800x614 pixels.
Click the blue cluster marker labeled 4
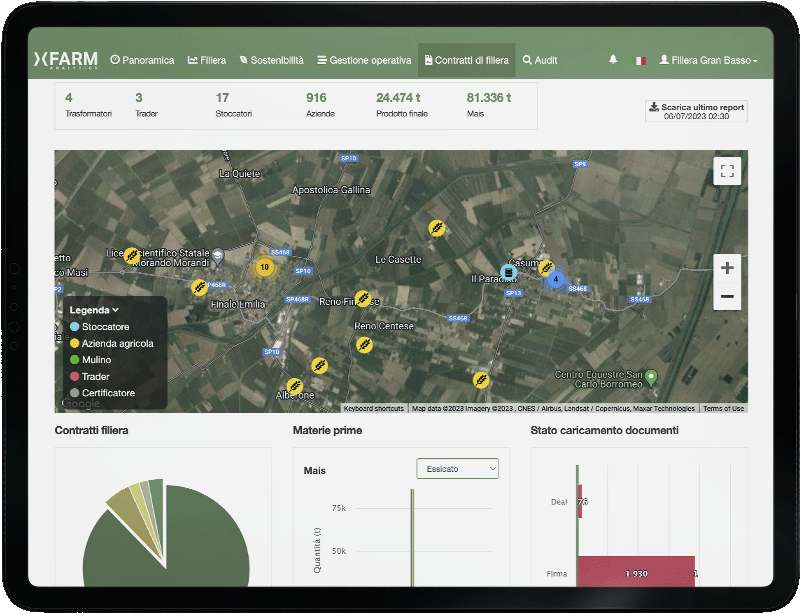pyautogui.click(x=555, y=279)
